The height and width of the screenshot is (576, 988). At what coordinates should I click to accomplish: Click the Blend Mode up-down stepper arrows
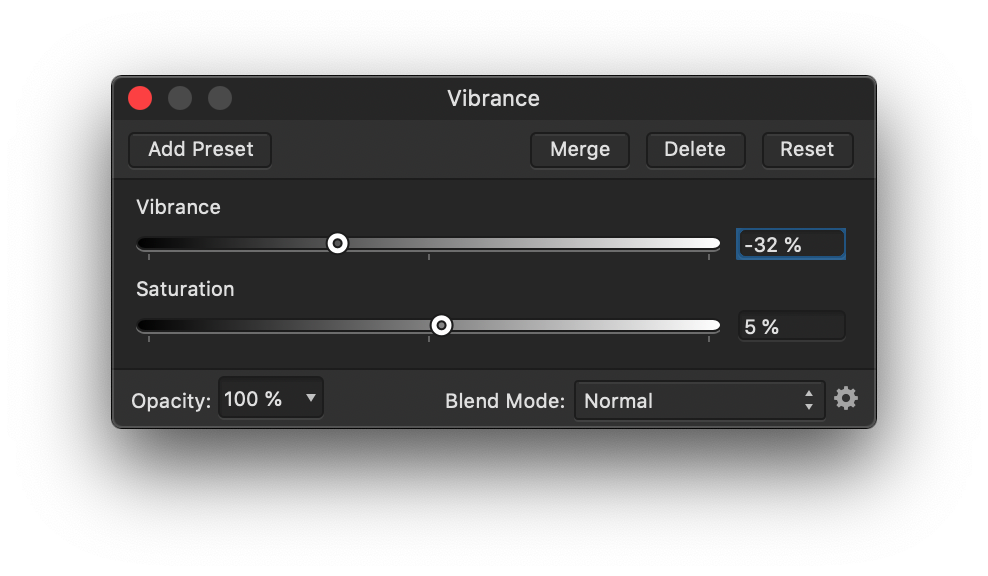(809, 401)
